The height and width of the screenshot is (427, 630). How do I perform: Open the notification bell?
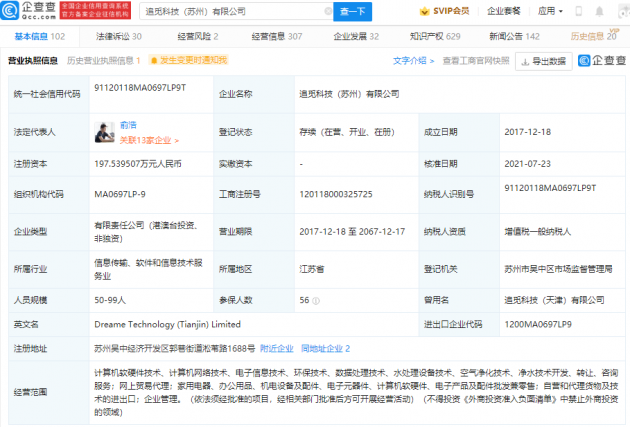pos(599,11)
